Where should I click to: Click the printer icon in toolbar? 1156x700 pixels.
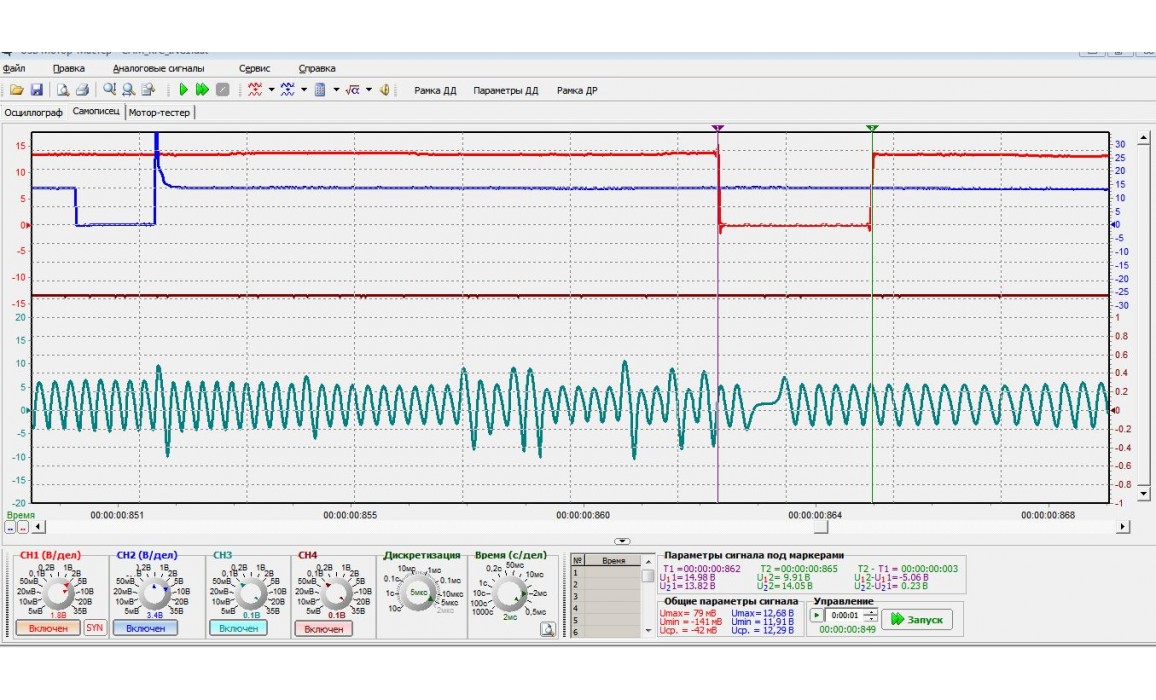tap(83, 90)
